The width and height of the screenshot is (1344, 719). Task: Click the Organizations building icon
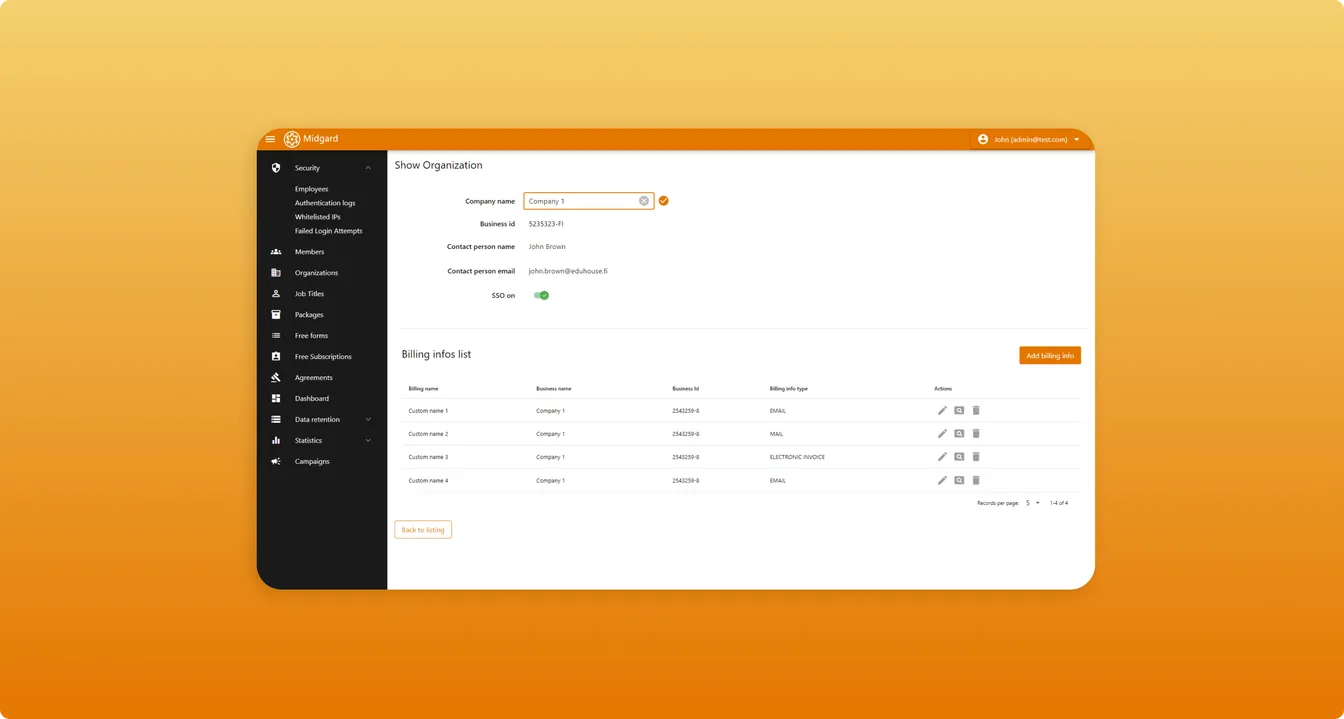point(276,273)
